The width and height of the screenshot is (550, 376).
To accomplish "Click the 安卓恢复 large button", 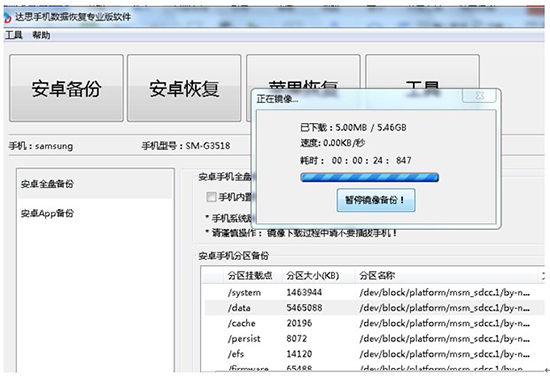I will point(184,88).
